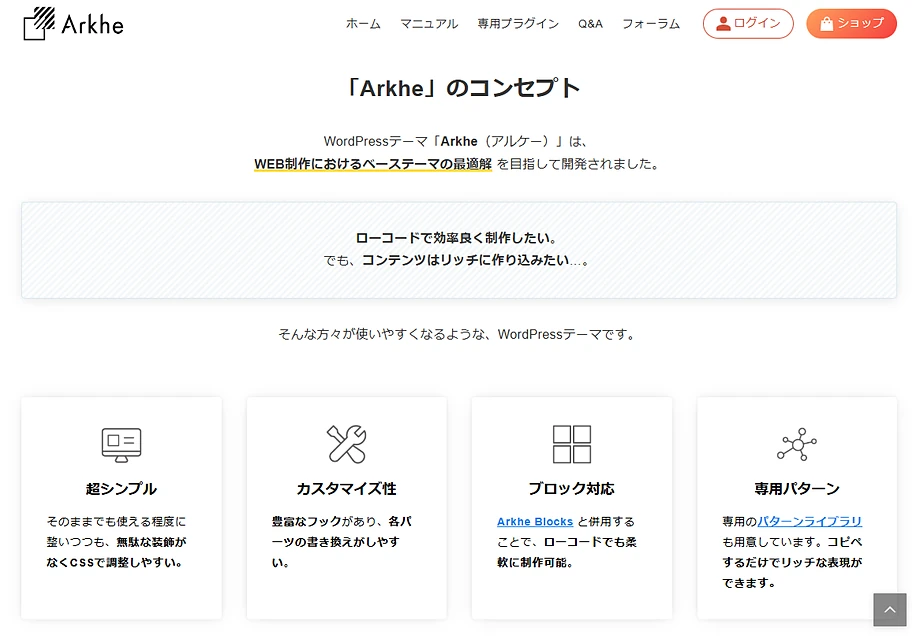The height and width of the screenshot is (639, 920).
Task: Open the フォーラム menu item
Action: (x=651, y=24)
